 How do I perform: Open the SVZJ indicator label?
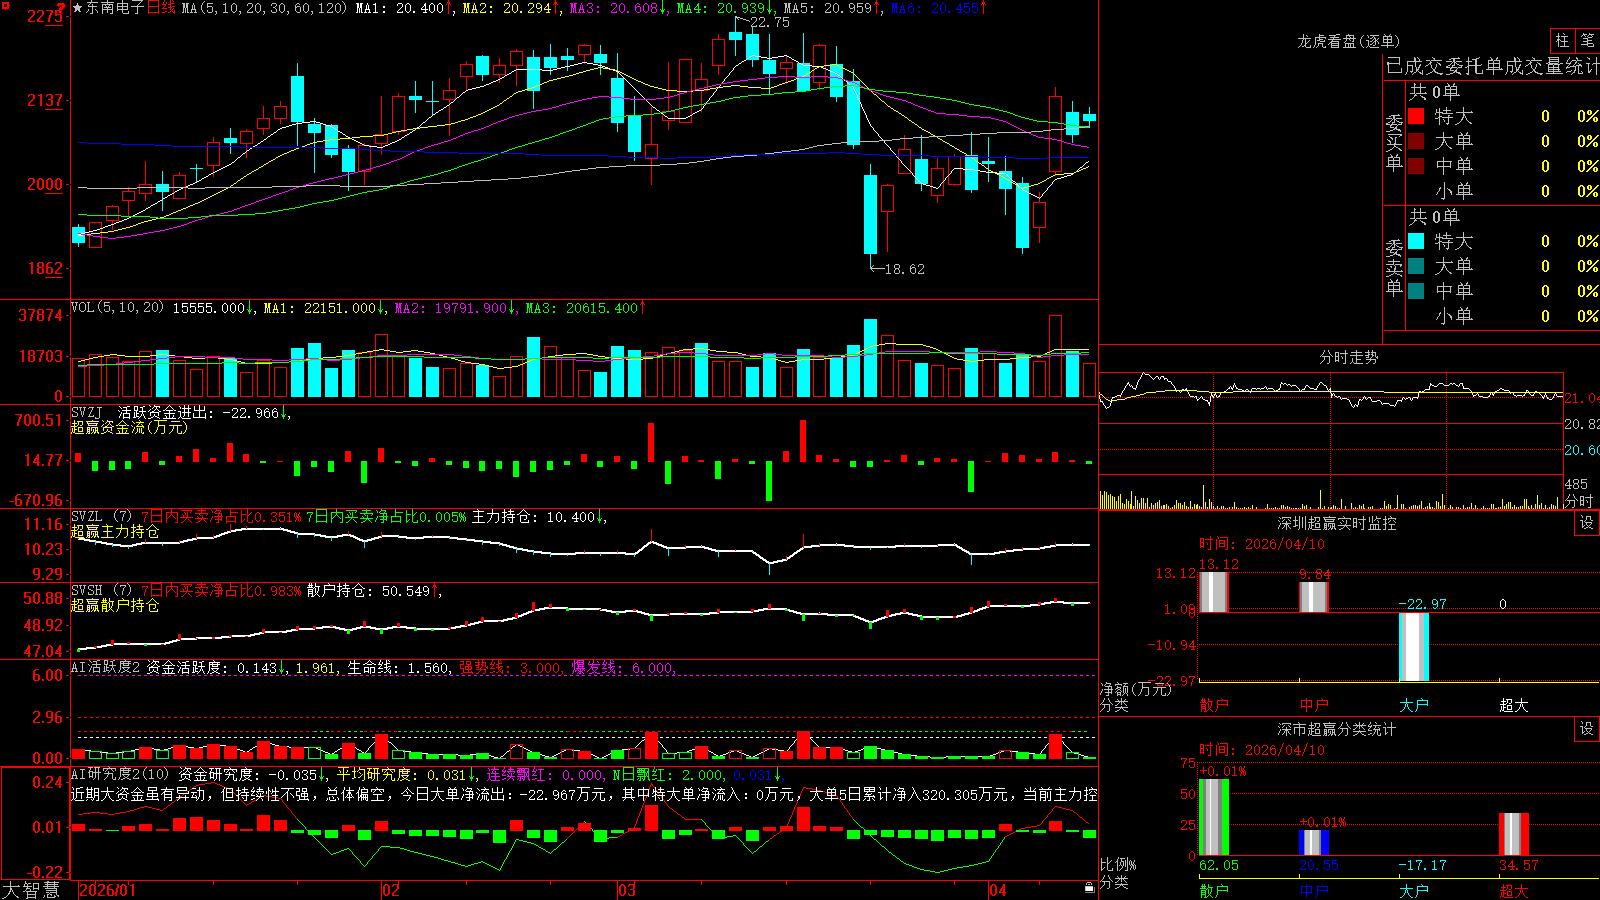tap(87, 412)
